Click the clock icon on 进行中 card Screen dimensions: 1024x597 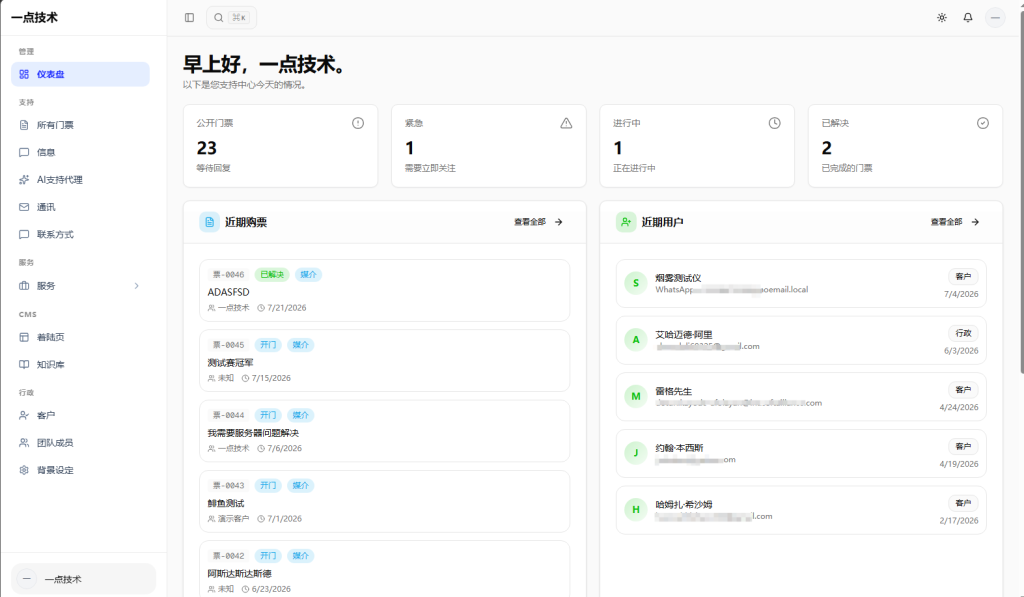[x=775, y=123]
